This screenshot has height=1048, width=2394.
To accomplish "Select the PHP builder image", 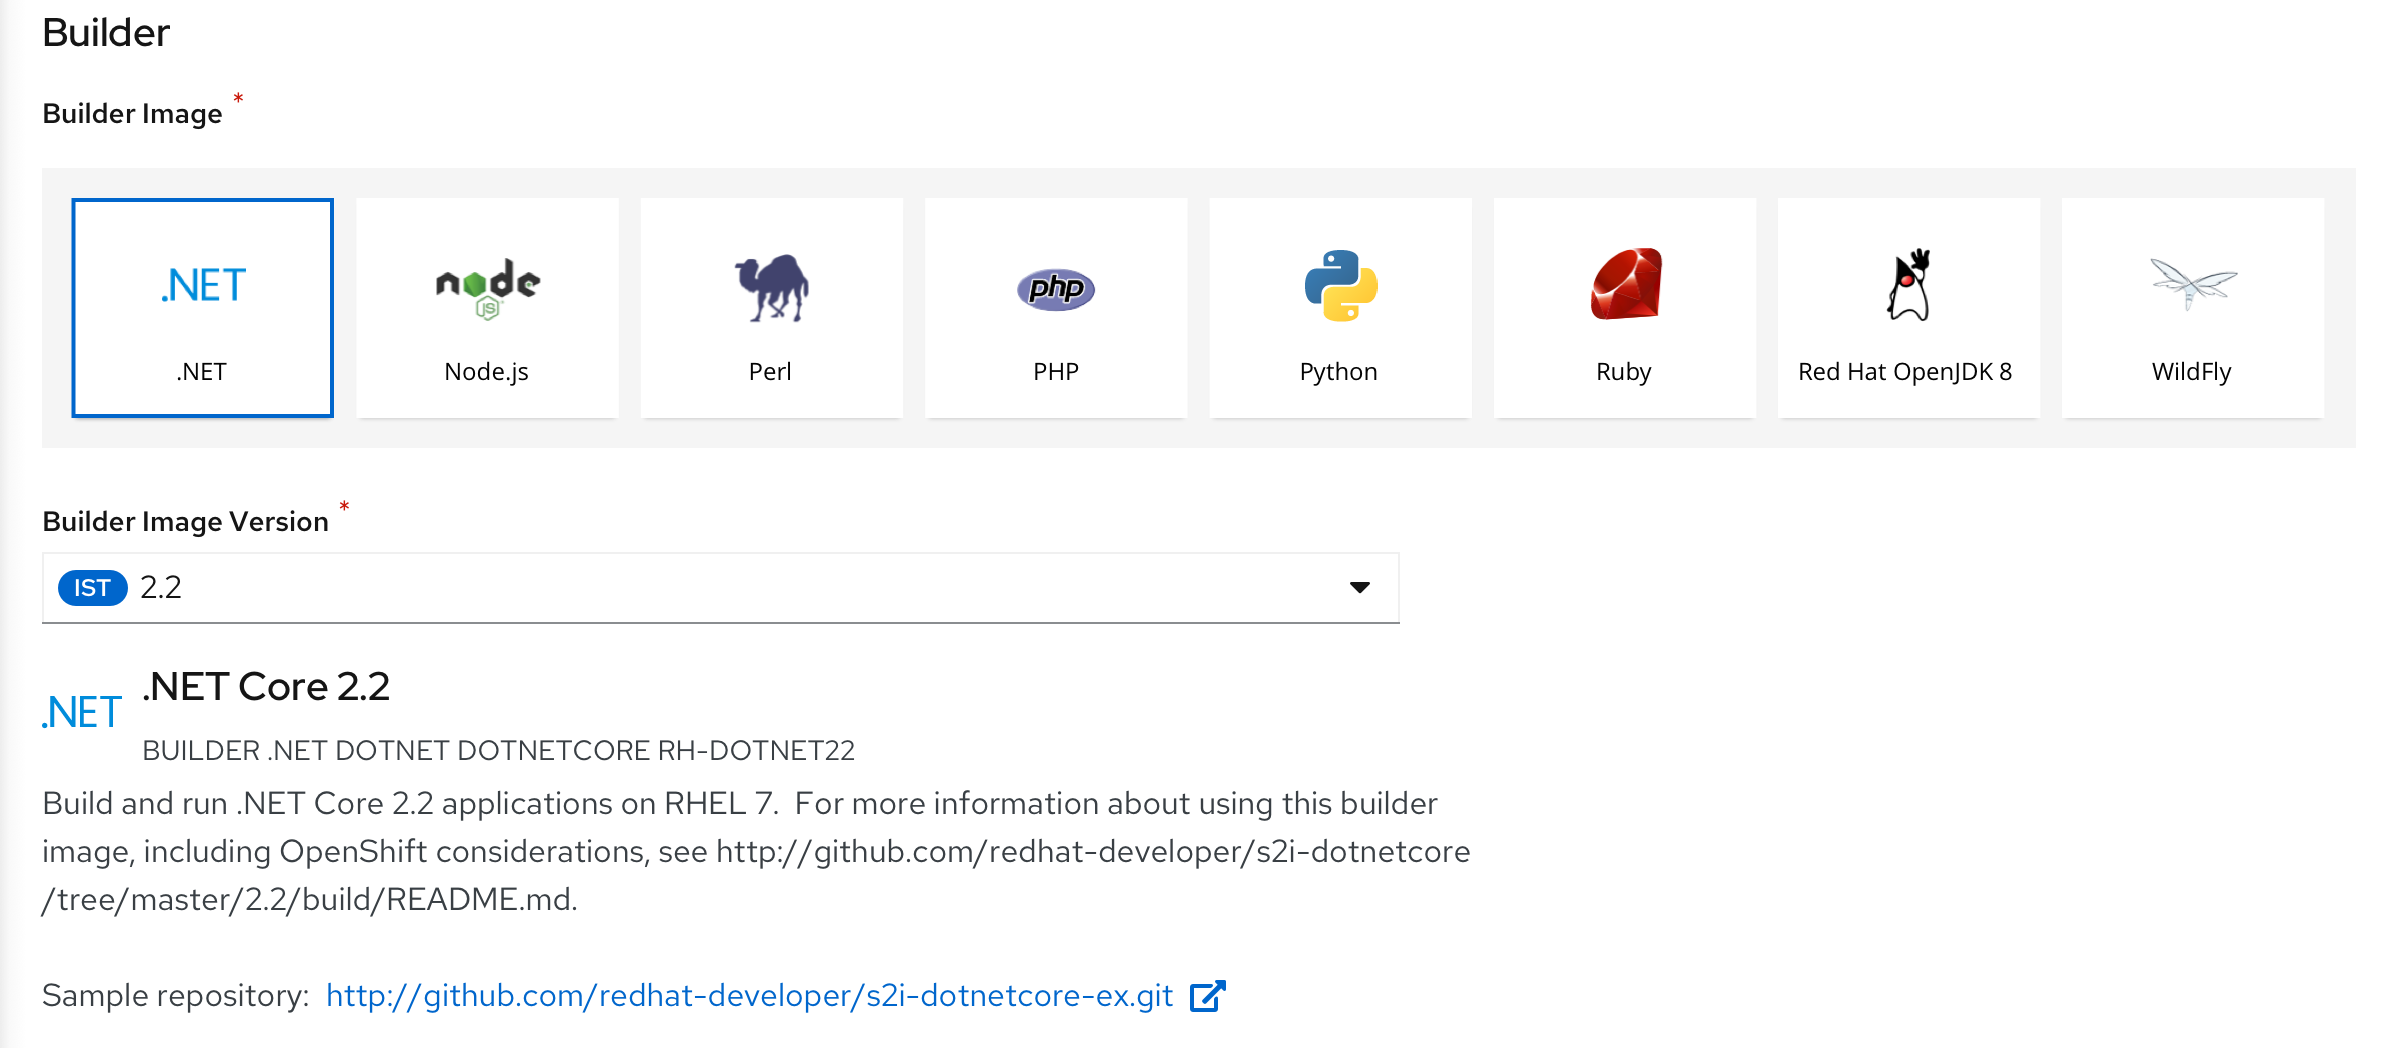I will (1056, 307).
